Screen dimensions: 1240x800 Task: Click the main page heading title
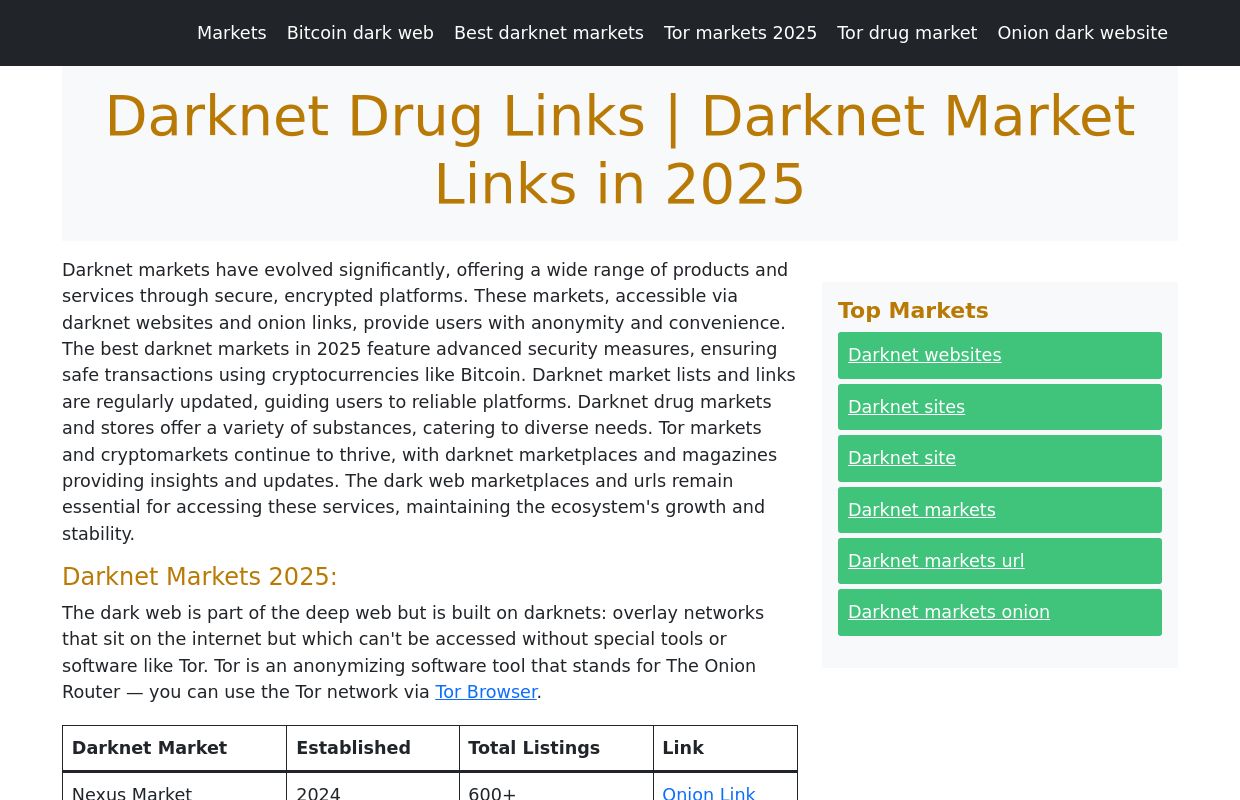(620, 149)
